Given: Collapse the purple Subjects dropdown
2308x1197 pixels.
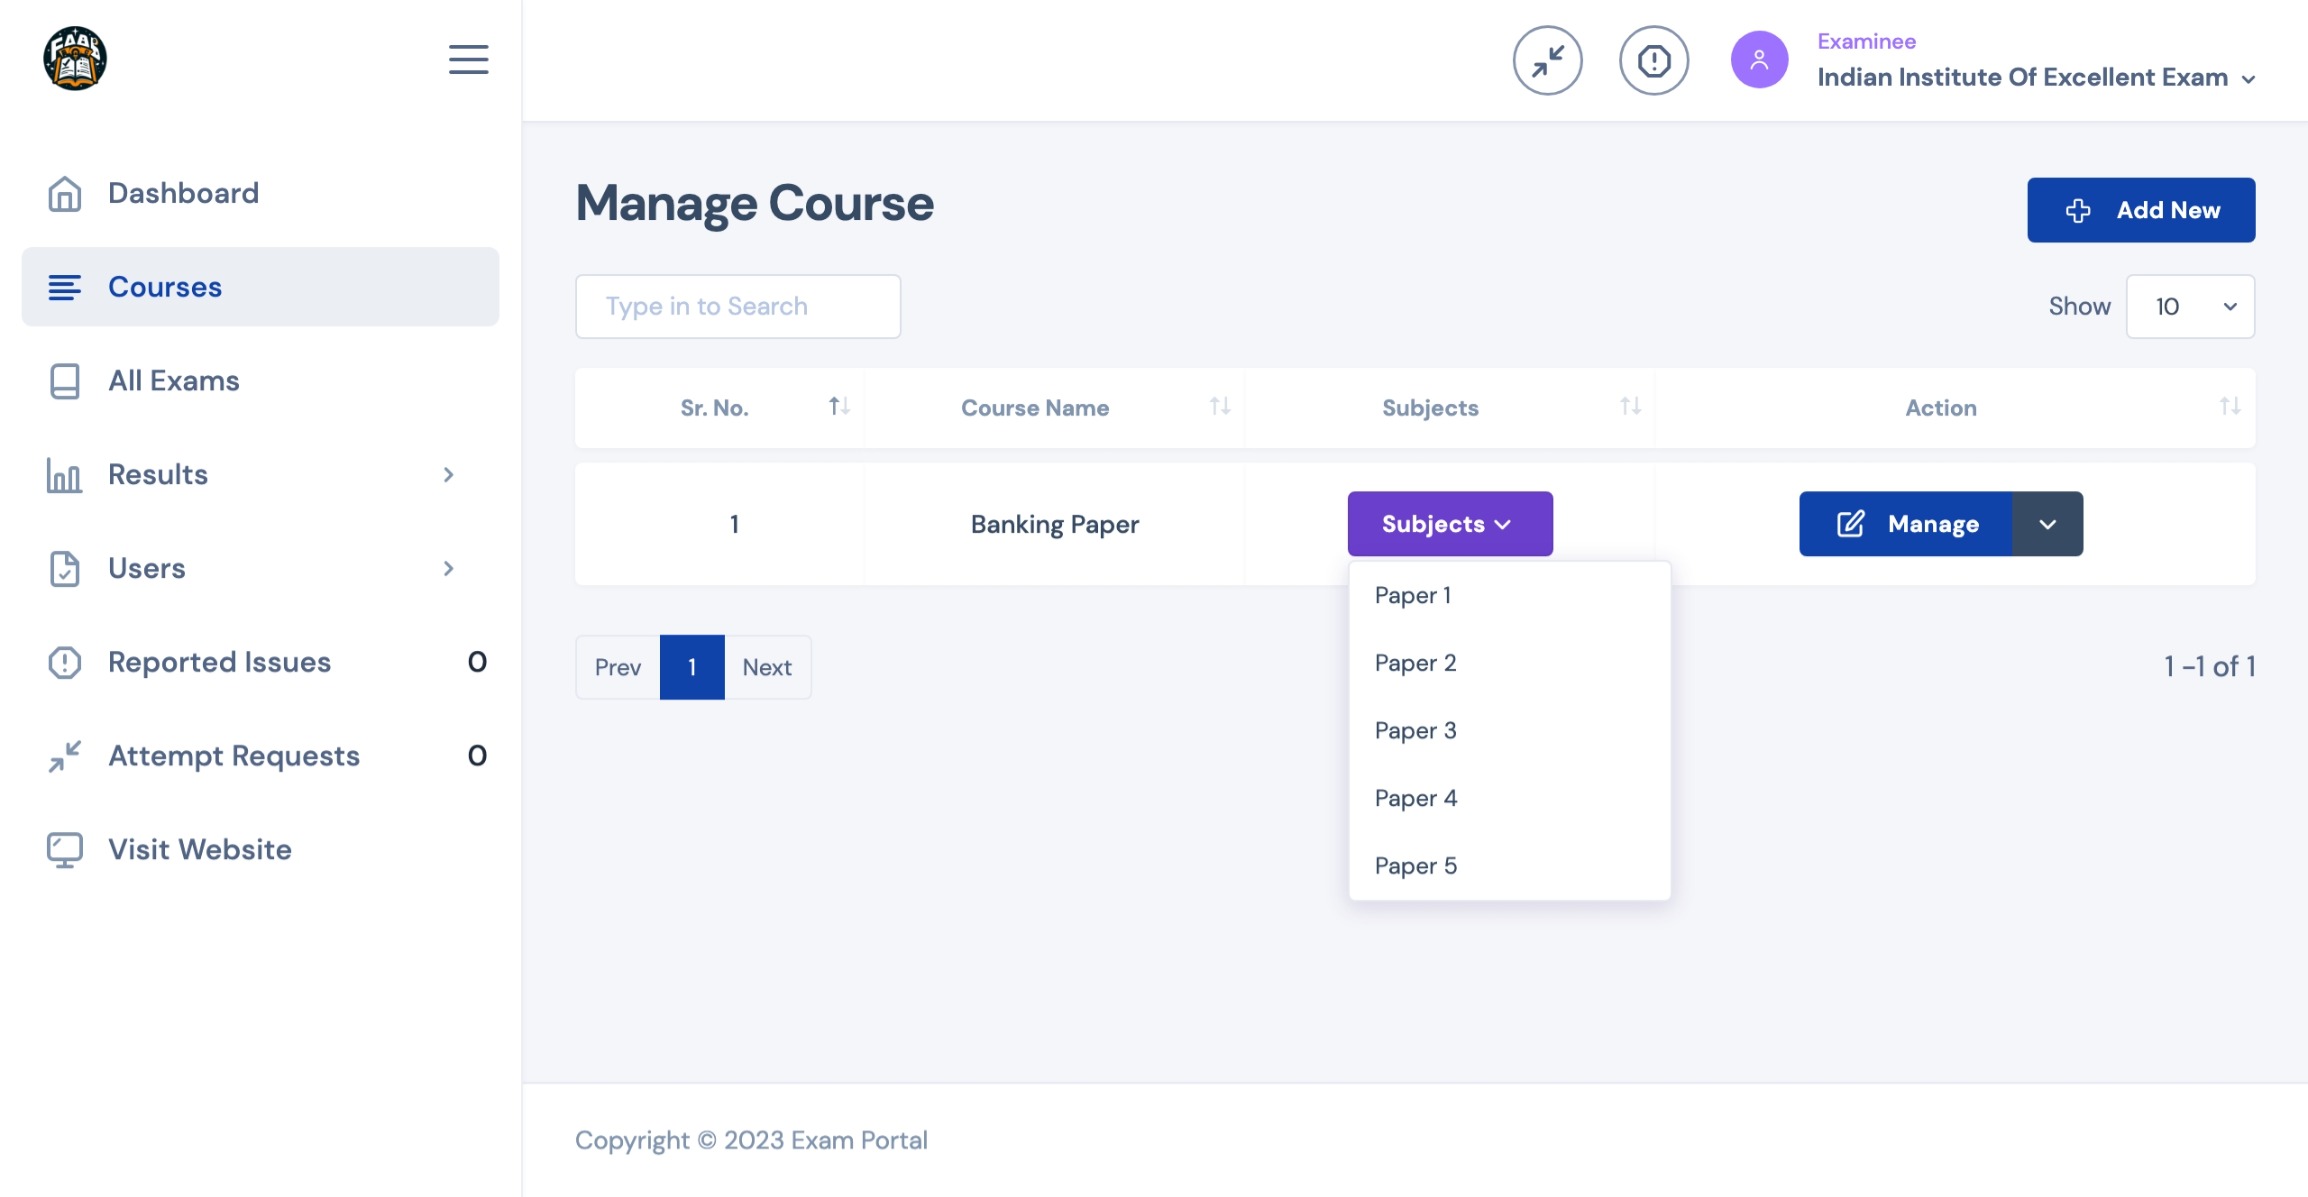Looking at the screenshot, I should (x=1449, y=524).
